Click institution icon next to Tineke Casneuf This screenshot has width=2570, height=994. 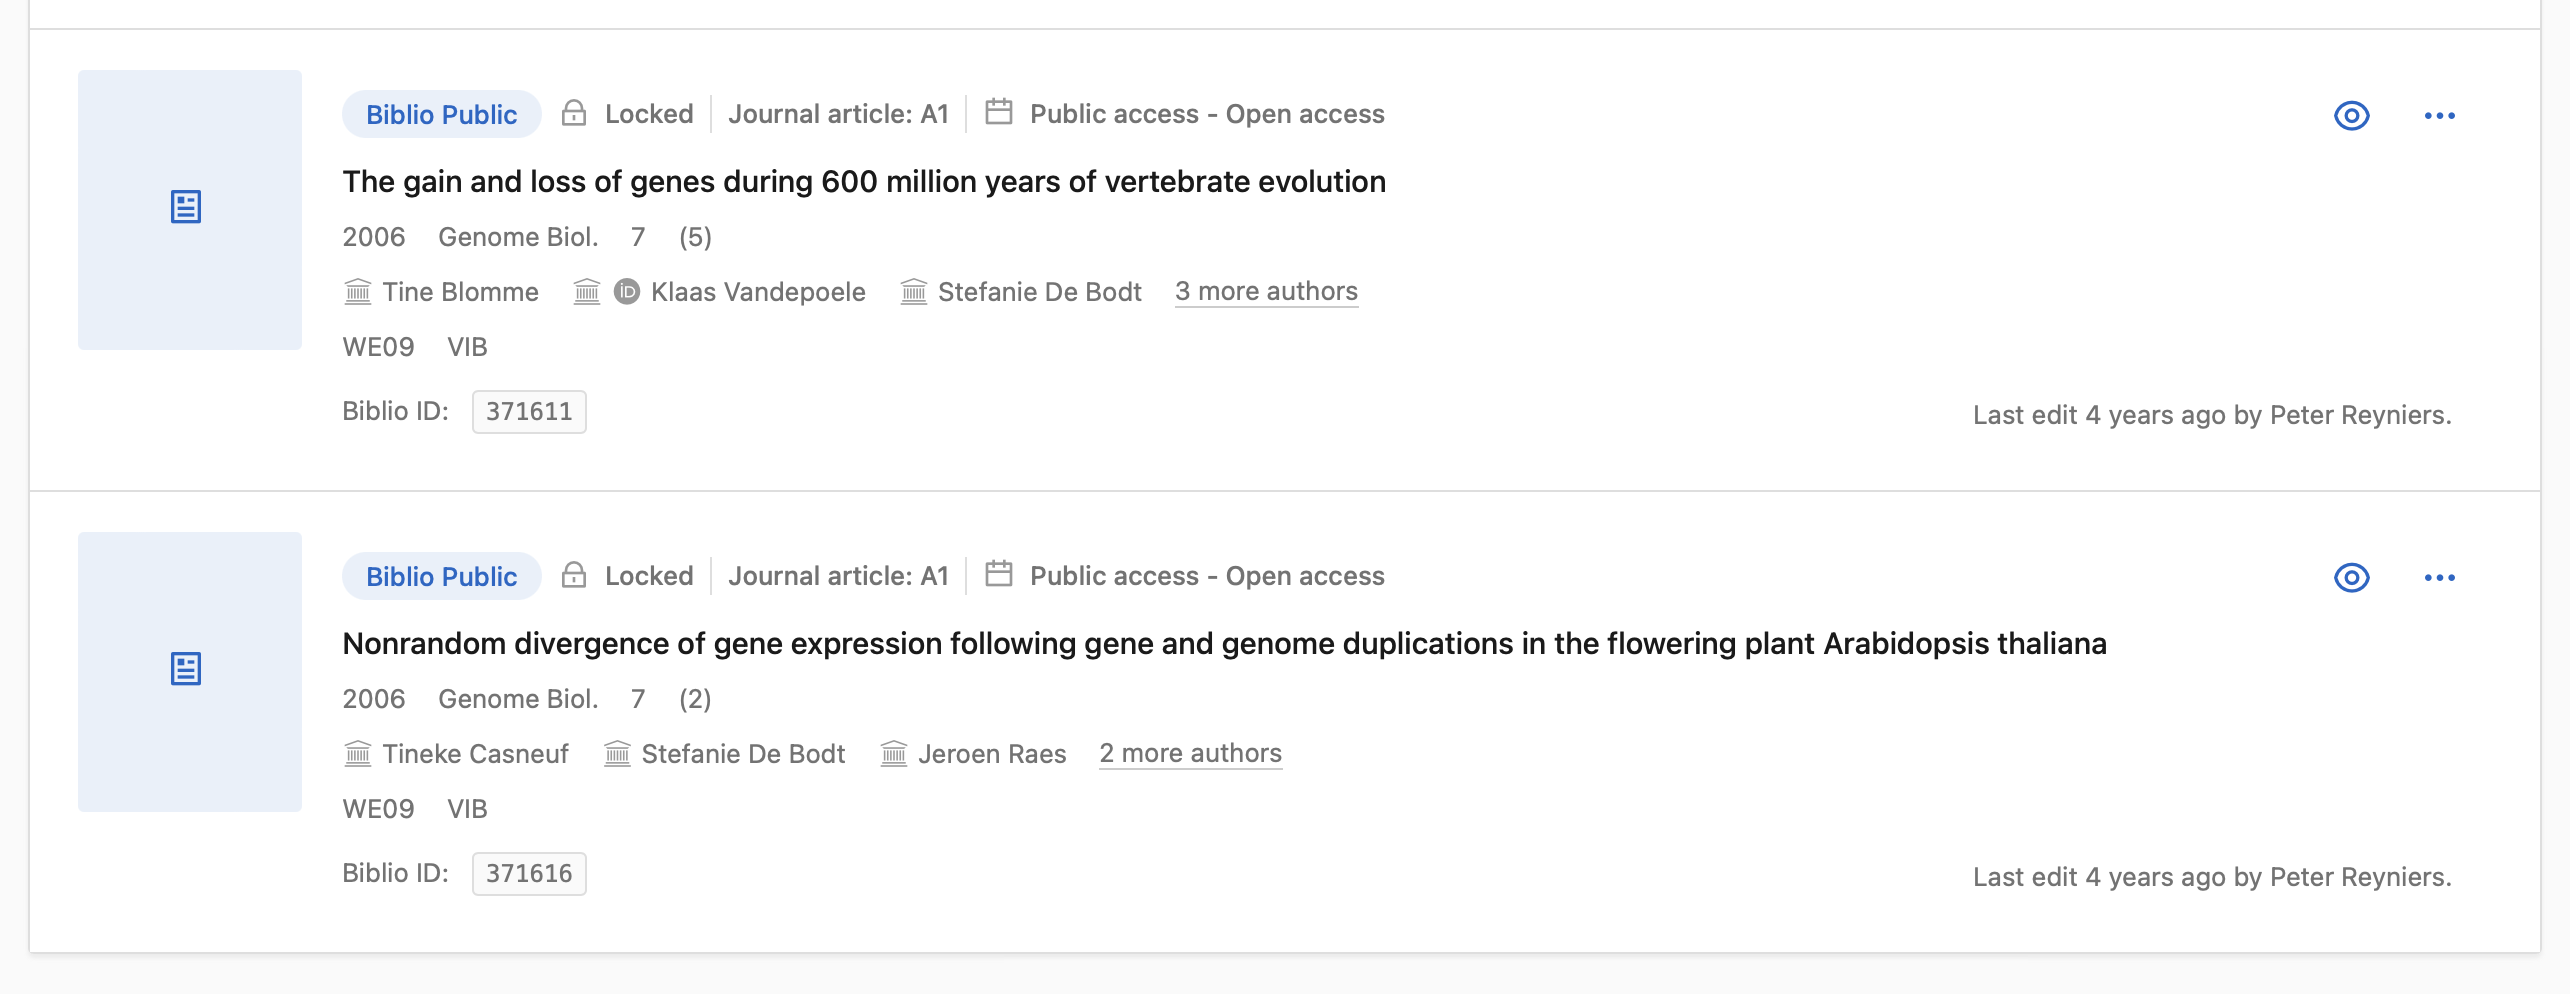(357, 754)
